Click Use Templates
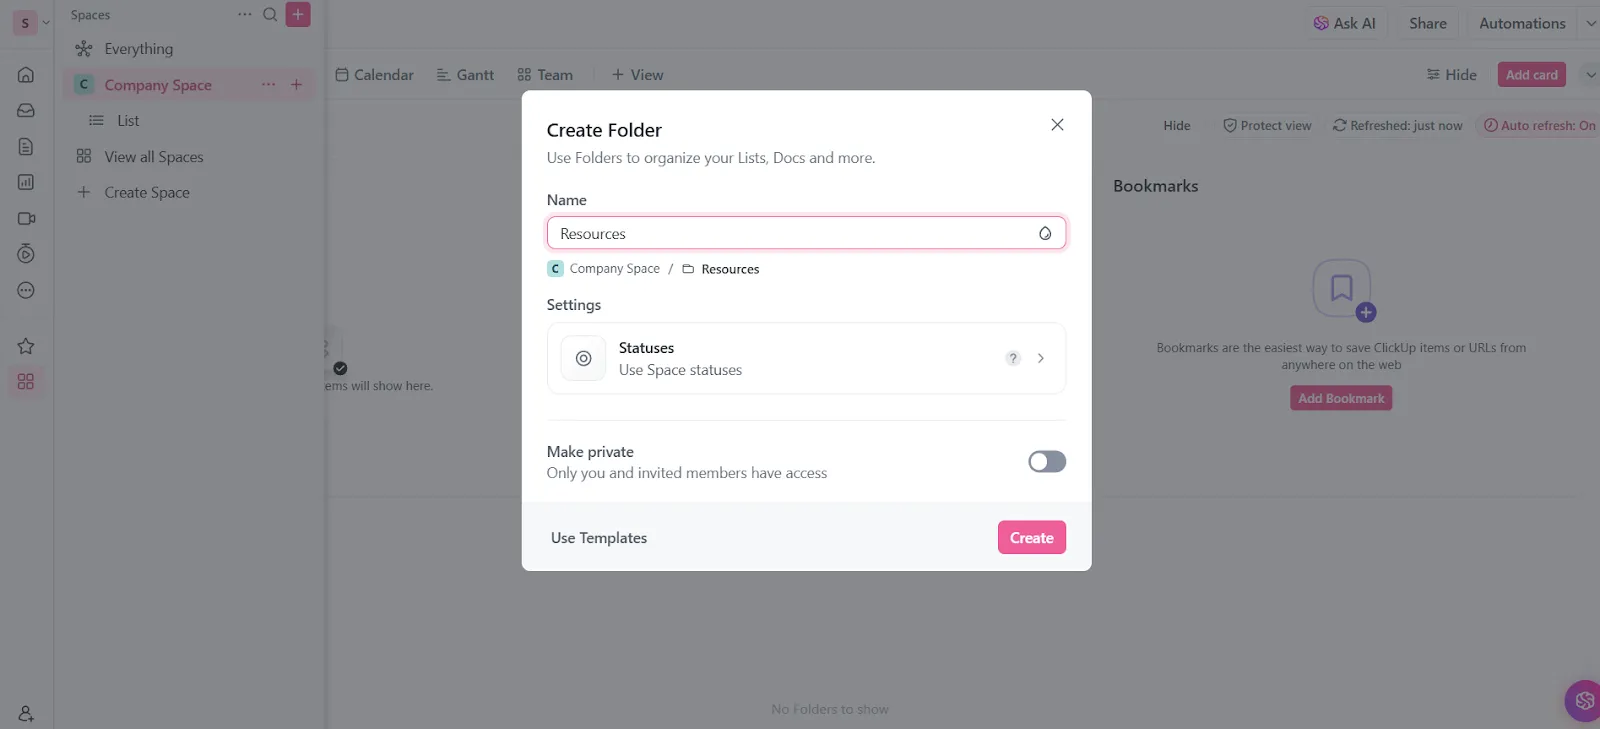Image resolution: width=1600 pixels, height=729 pixels. 599,538
